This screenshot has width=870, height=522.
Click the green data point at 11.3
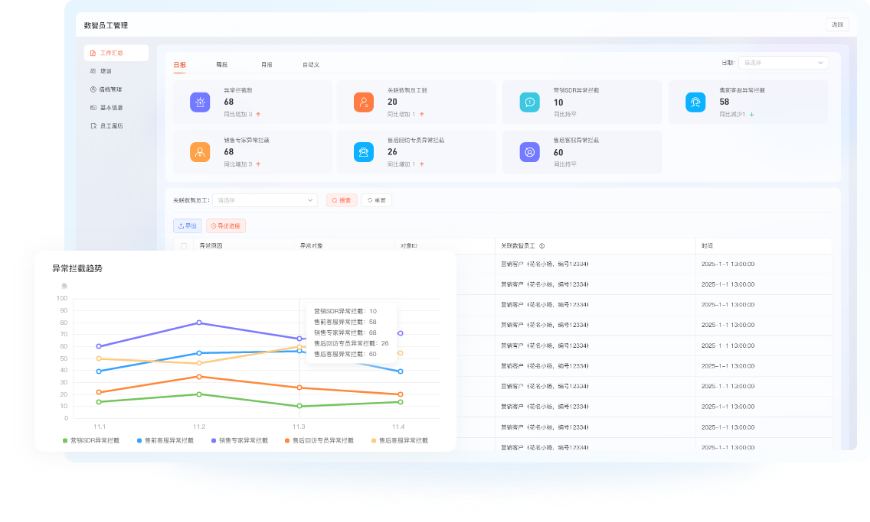[300, 406]
